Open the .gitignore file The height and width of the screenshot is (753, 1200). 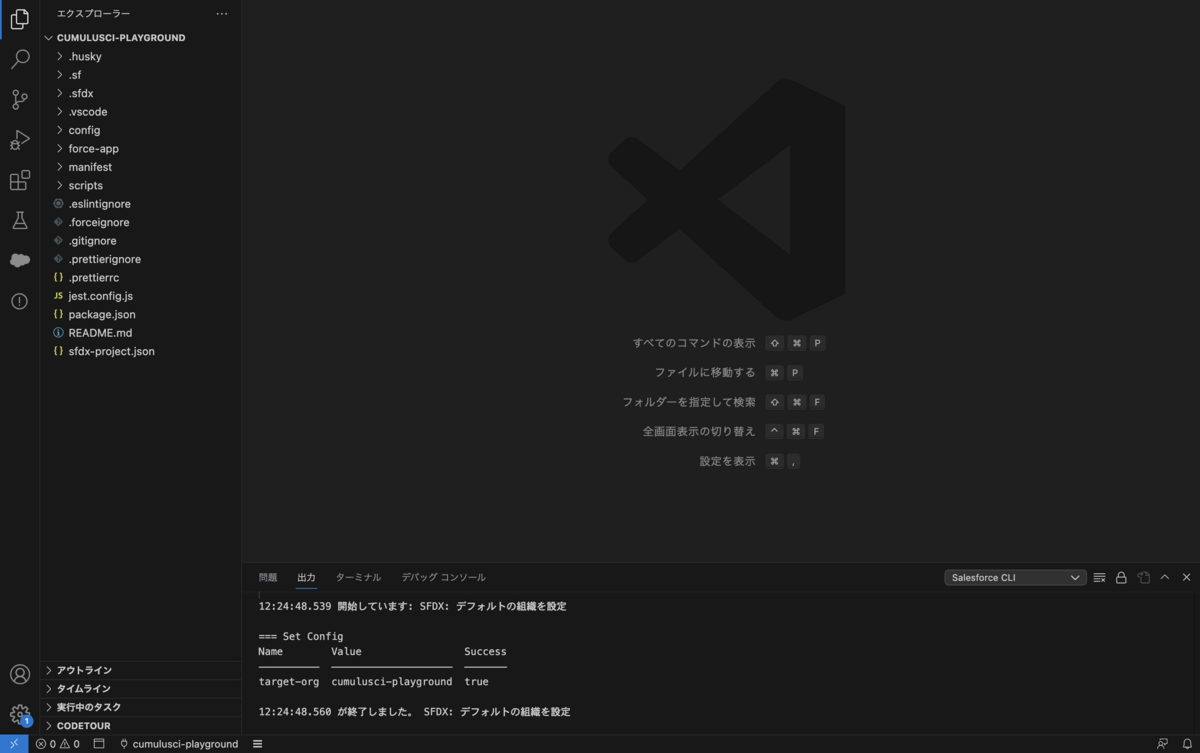click(x=92, y=241)
